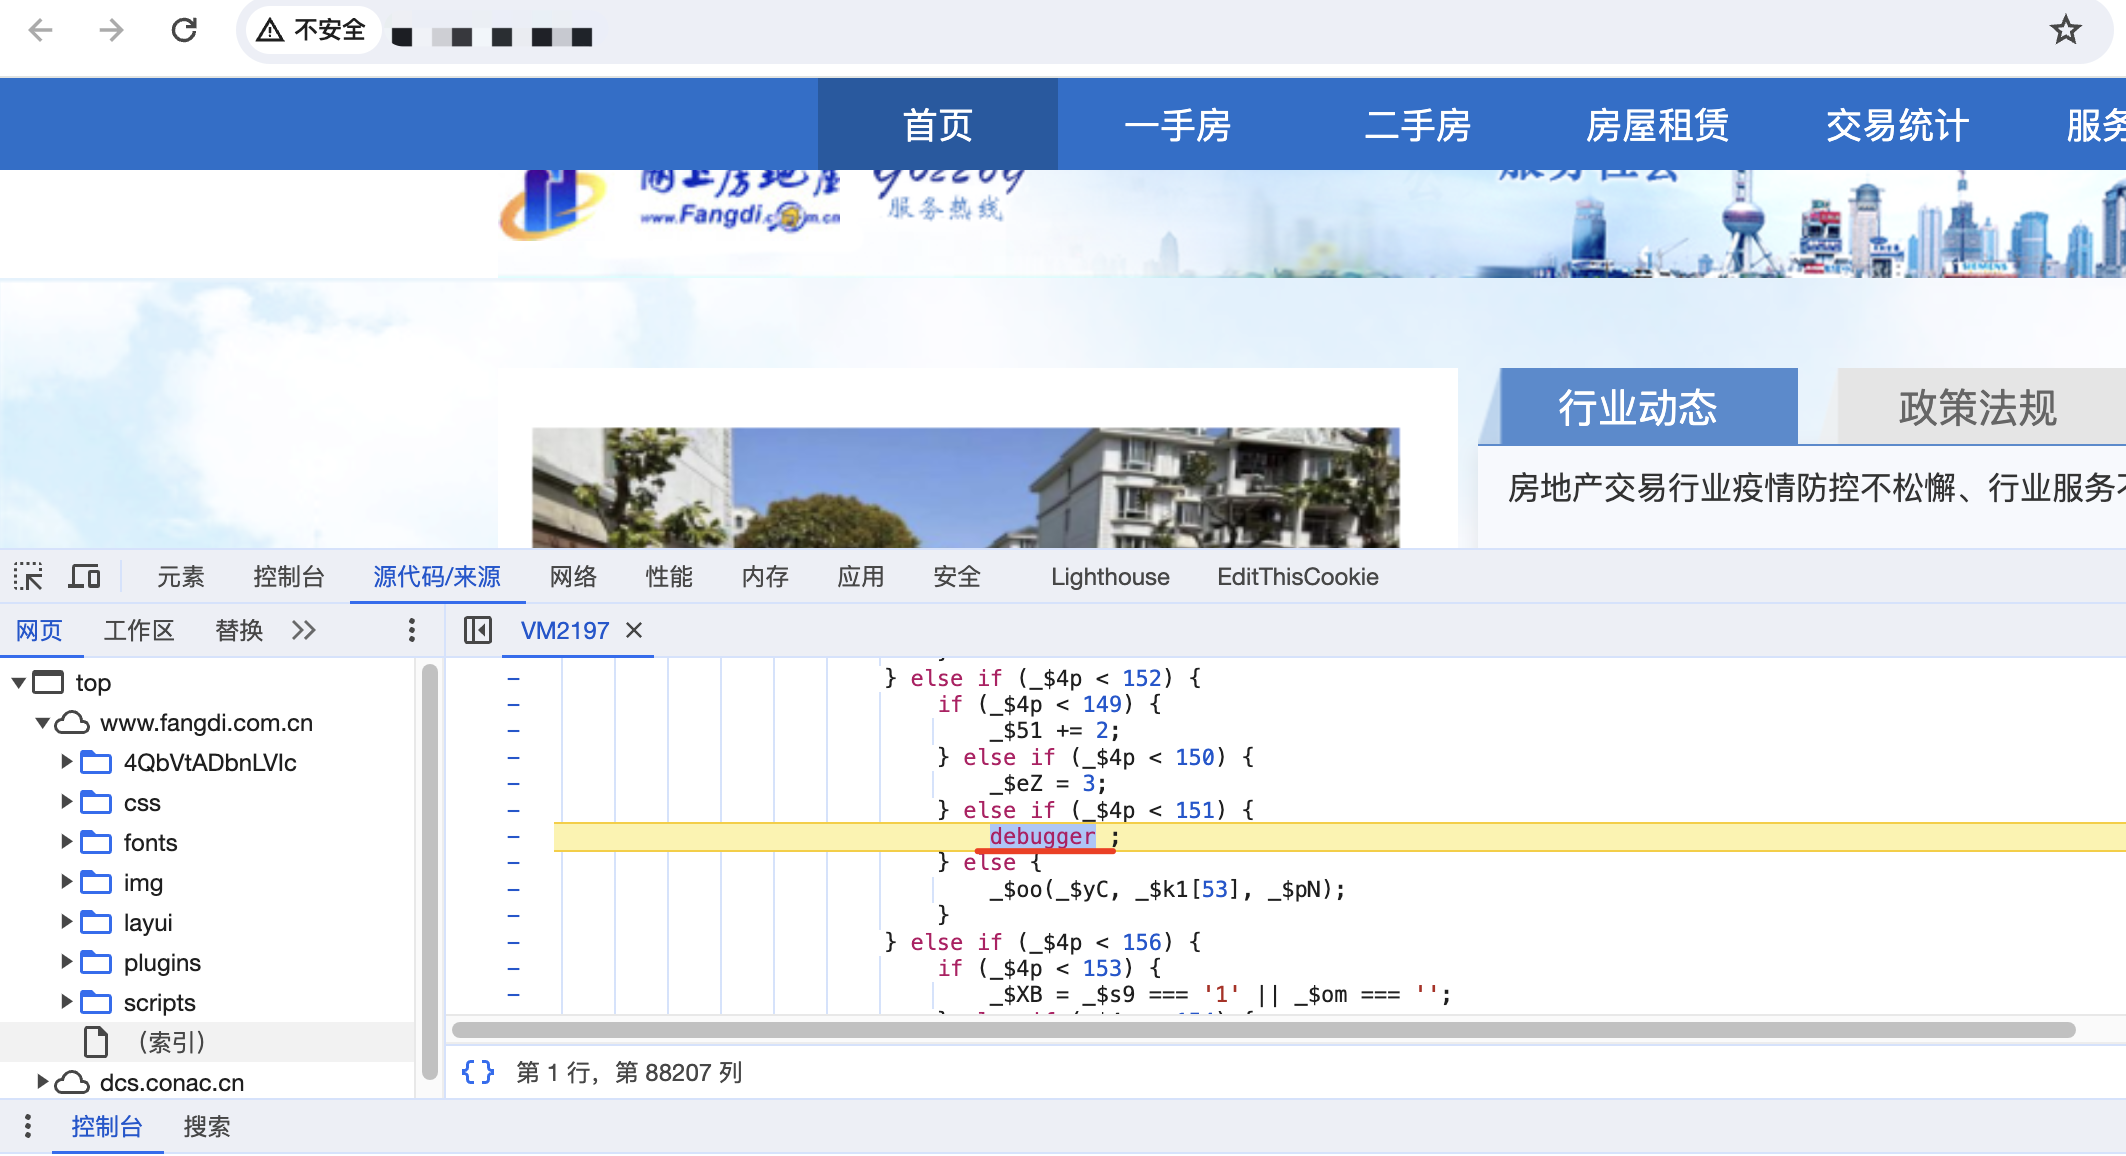Select the 政策法规 news tab
The height and width of the screenshot is (1156, 2126).
click(x=1976, y=408)
